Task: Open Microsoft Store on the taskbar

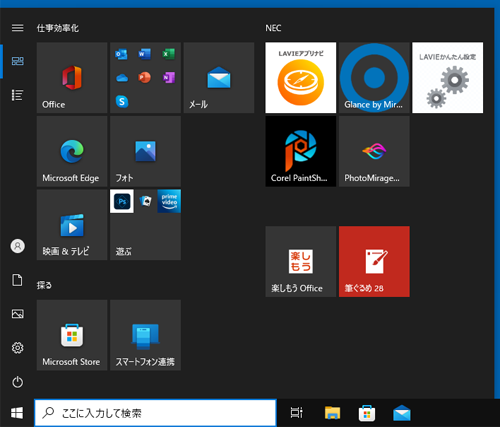Action: tap(367, 413)
